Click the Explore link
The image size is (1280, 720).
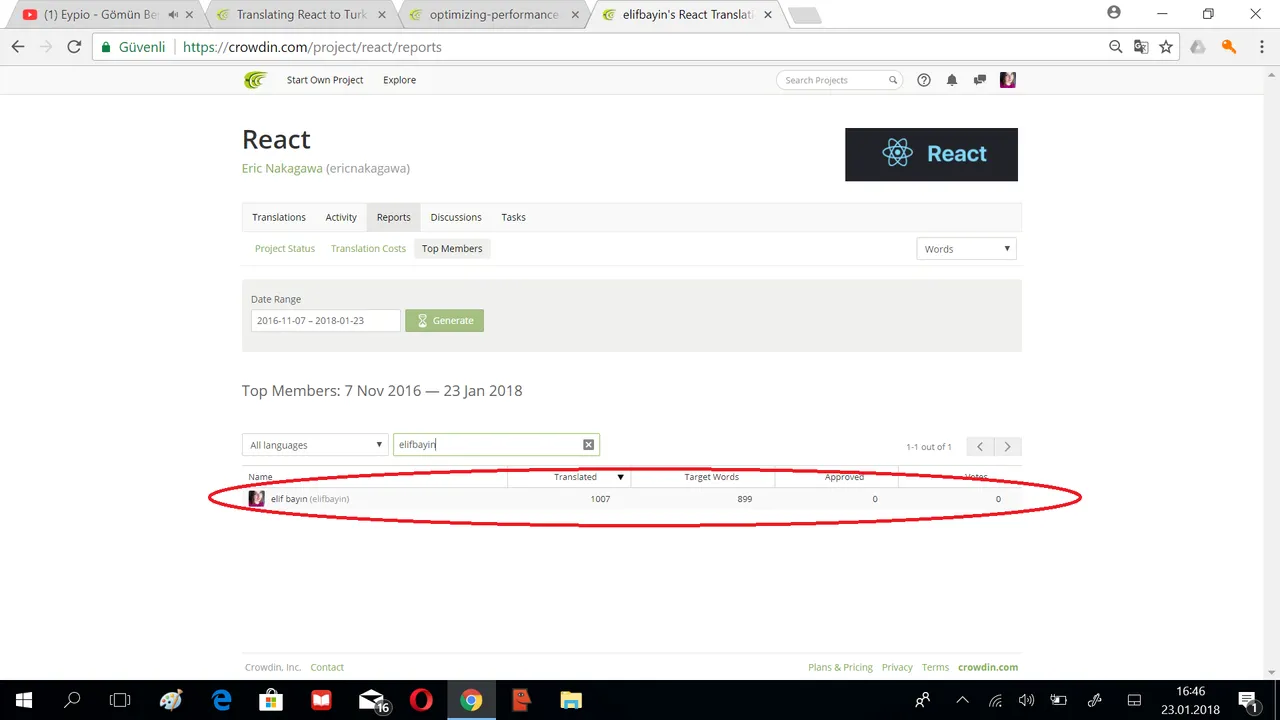pyautogui.click(x=399, y=80)
